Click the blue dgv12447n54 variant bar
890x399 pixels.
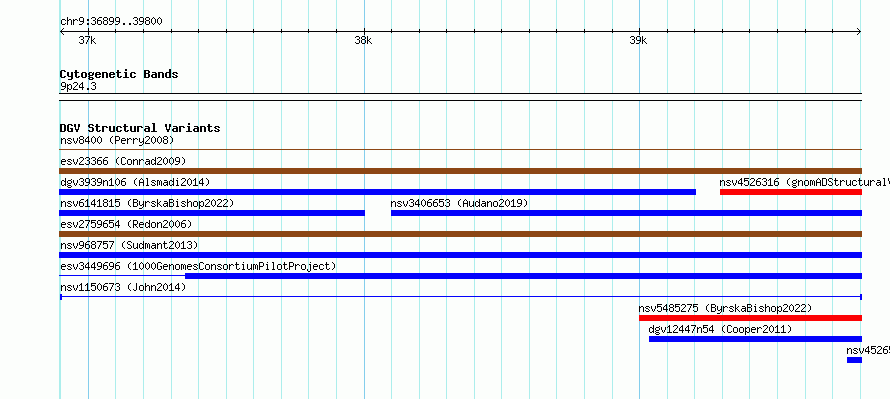[x=755, y=339]
